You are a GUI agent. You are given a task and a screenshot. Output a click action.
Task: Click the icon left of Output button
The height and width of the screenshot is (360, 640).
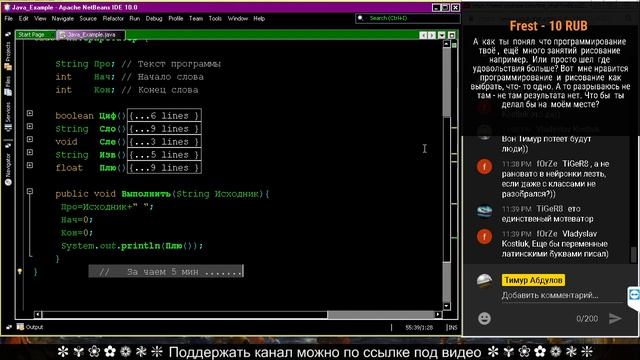[9, 327]
